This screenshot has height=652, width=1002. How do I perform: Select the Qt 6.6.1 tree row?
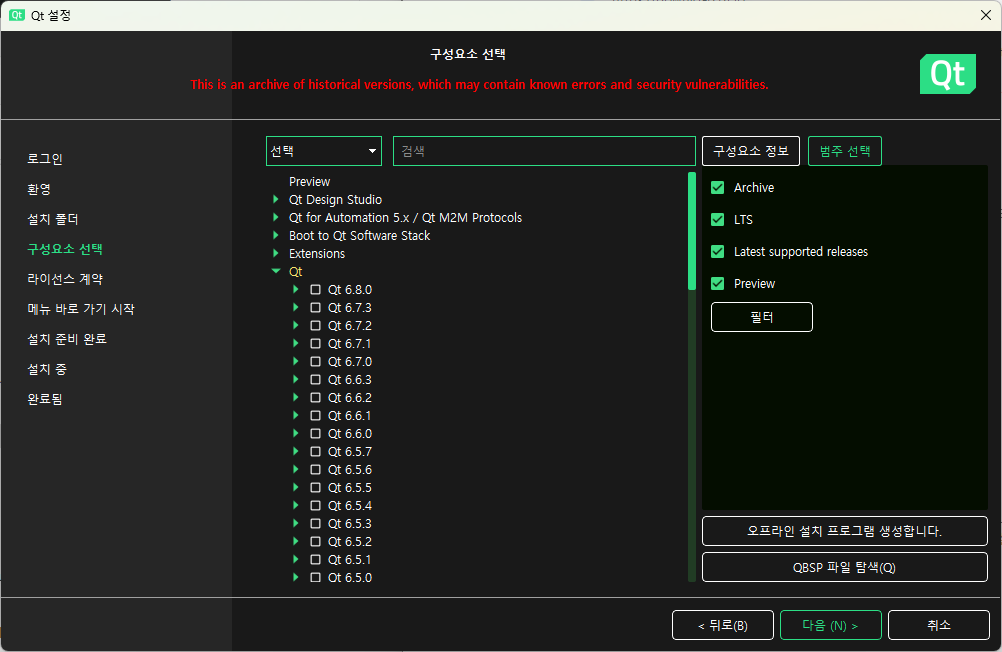click(350, 415)
